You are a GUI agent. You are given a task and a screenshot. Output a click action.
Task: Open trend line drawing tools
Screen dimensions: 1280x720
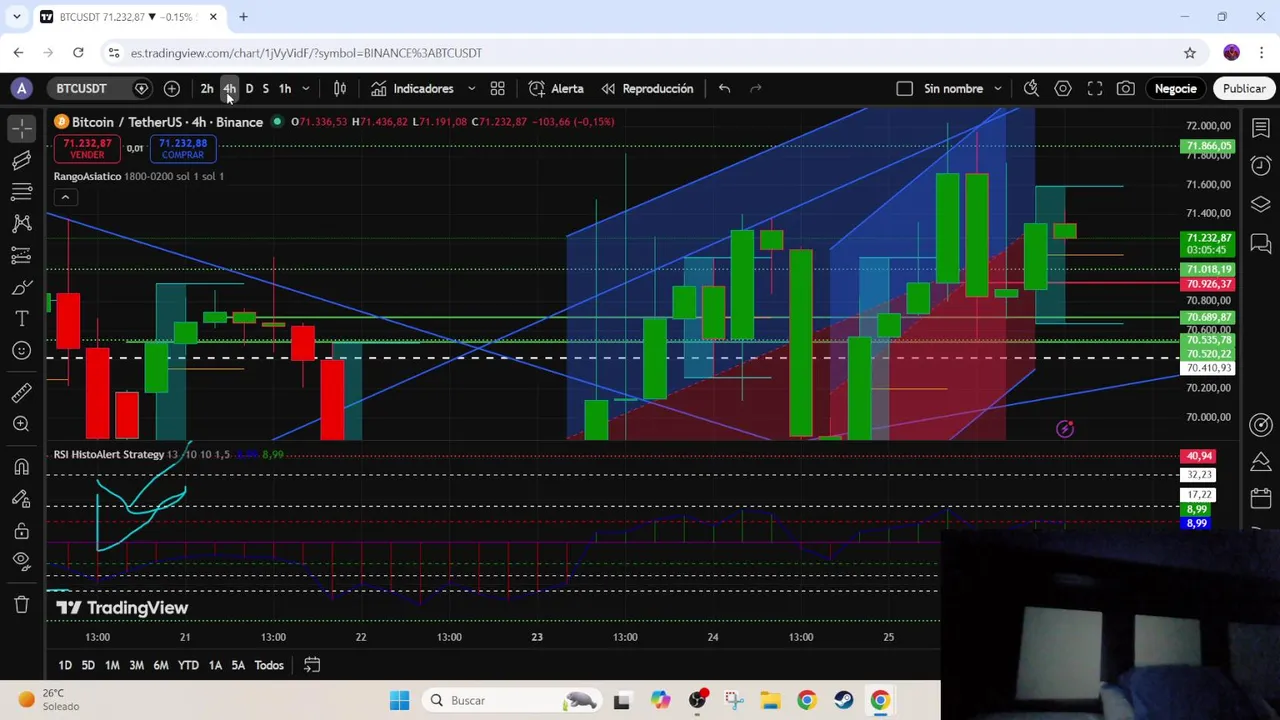tap(21, 160)
